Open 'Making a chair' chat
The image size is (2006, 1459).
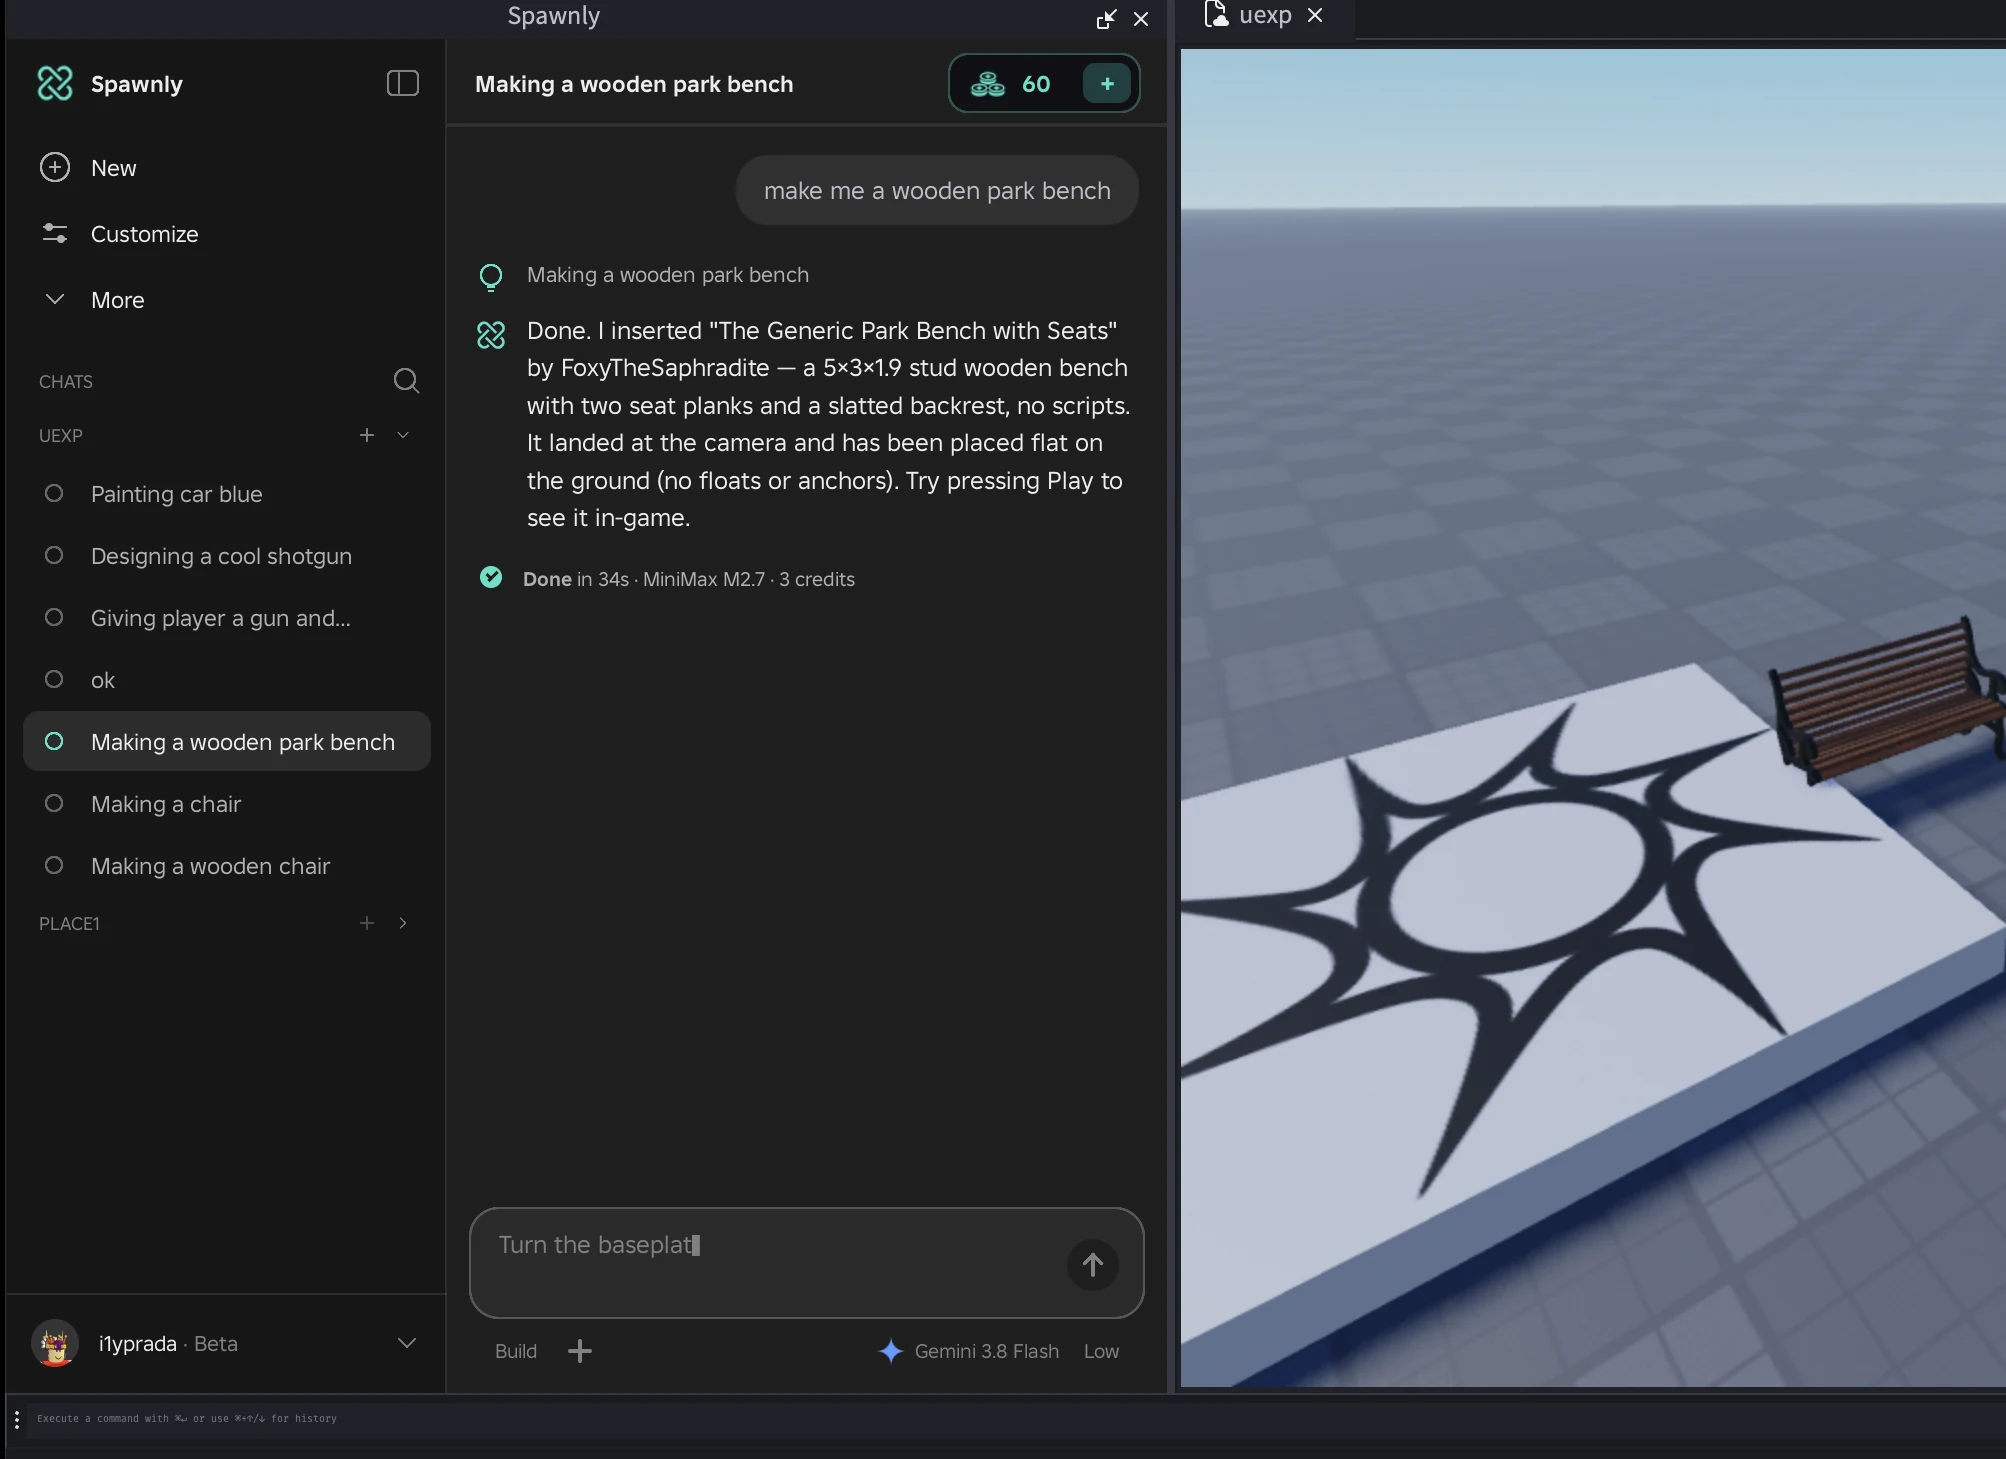click(x=227, y=804)
